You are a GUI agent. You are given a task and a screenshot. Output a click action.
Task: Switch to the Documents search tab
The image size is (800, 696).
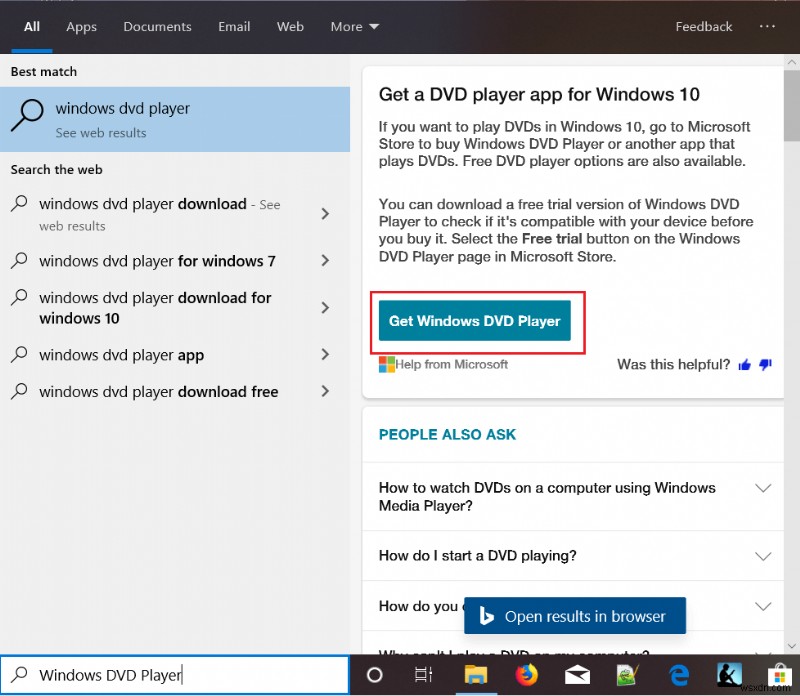157,27
